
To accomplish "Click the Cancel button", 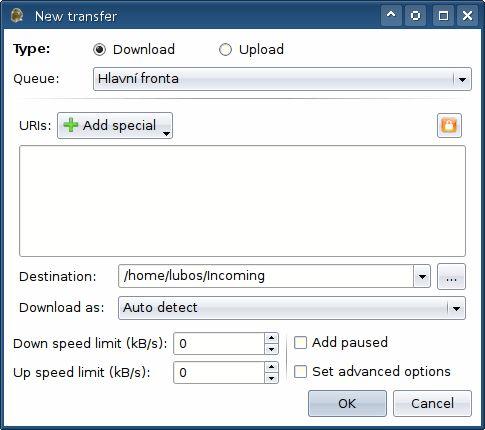I will tap(432, 403).
